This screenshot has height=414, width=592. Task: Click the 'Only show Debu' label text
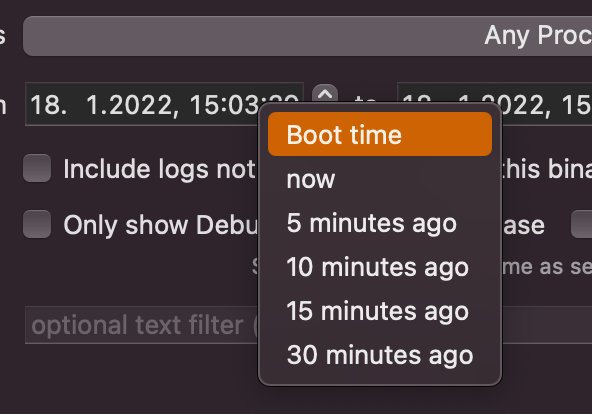point(160,225)
